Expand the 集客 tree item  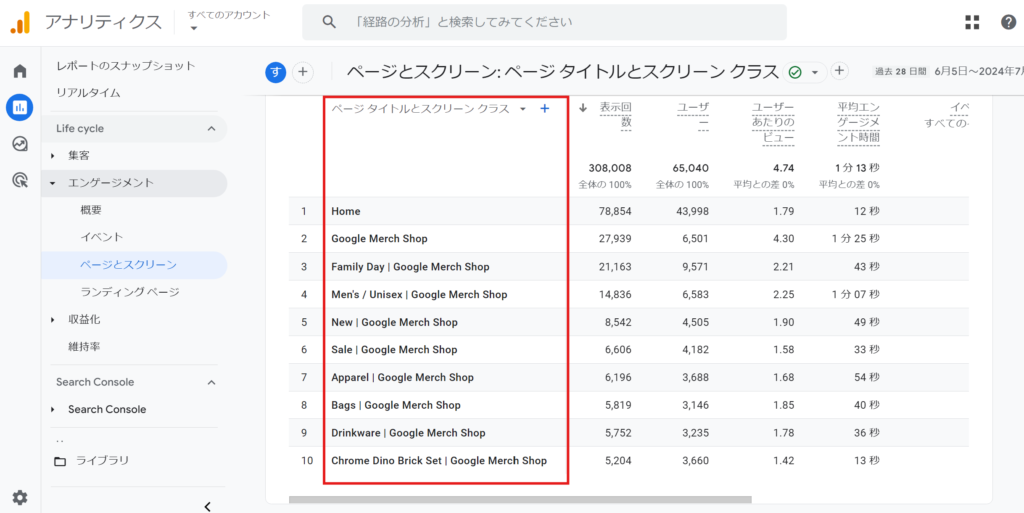[x=53, y=156]
